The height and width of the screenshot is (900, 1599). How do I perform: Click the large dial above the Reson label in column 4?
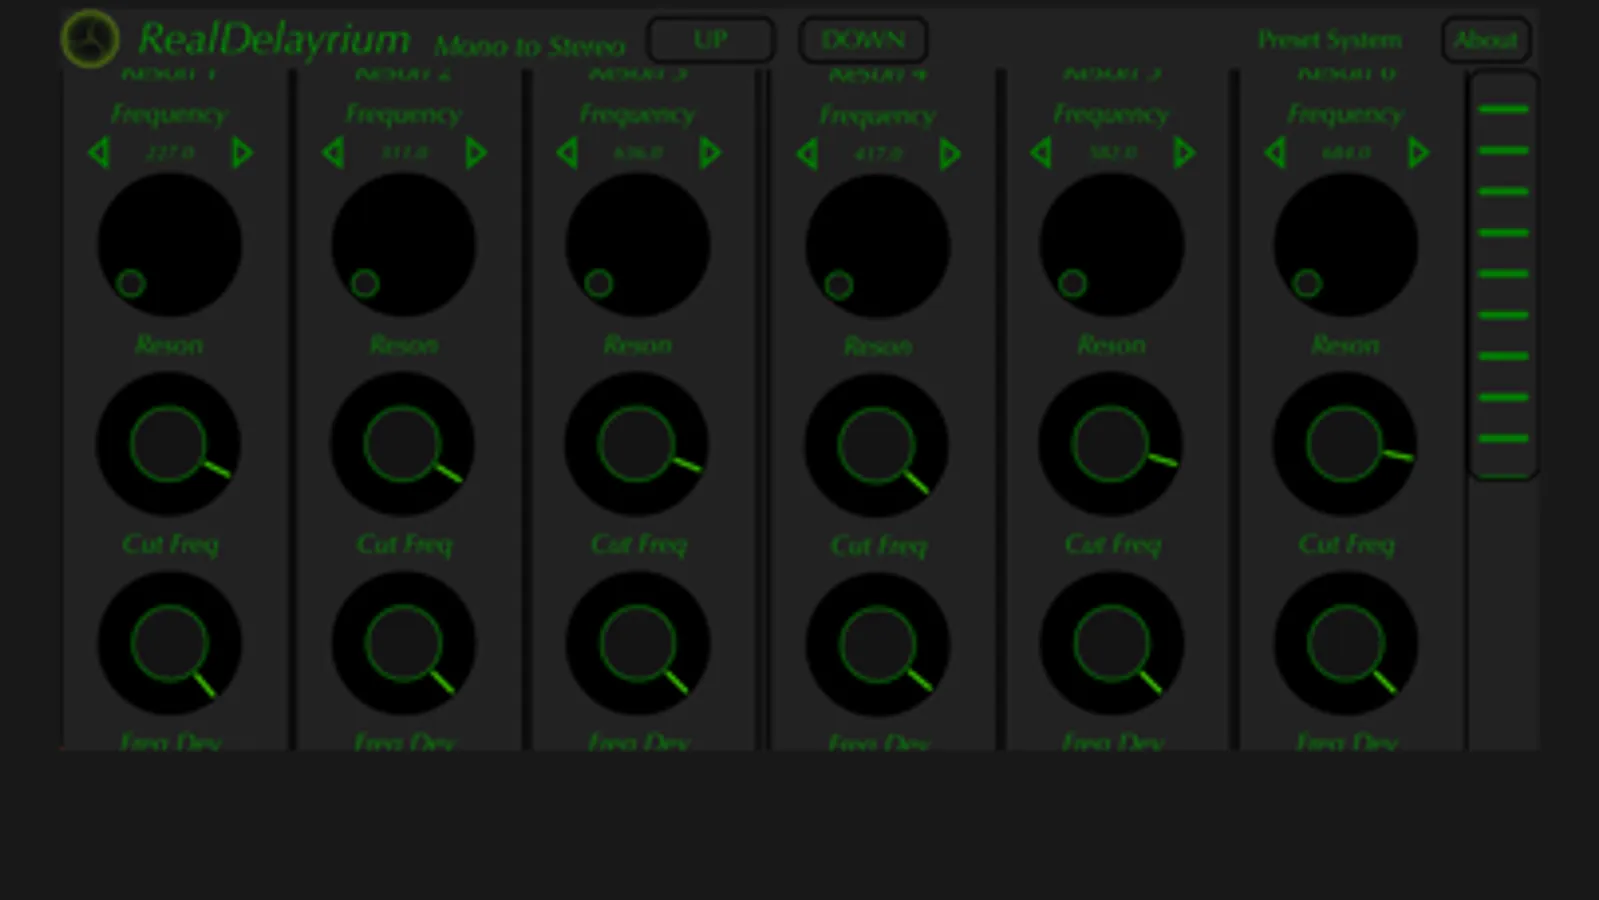click(878, 246)
